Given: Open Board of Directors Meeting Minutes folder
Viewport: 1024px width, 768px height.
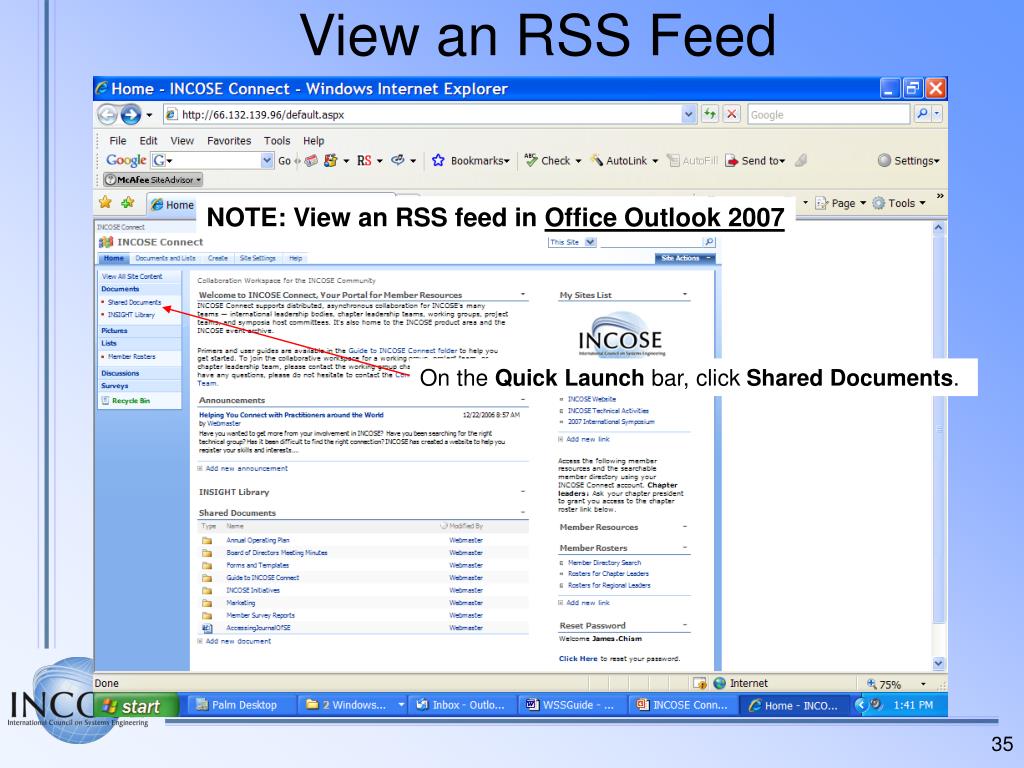Looking at the screenshot, I should pos(277,553).
